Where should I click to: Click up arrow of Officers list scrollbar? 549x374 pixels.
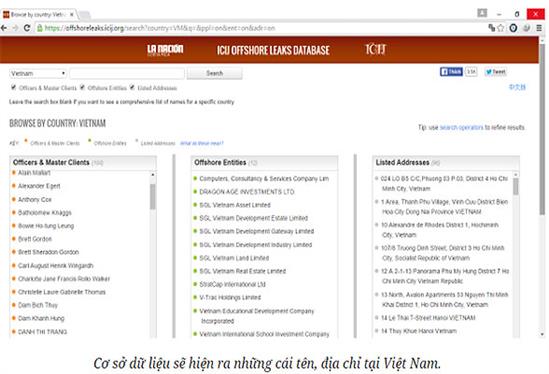153,174
